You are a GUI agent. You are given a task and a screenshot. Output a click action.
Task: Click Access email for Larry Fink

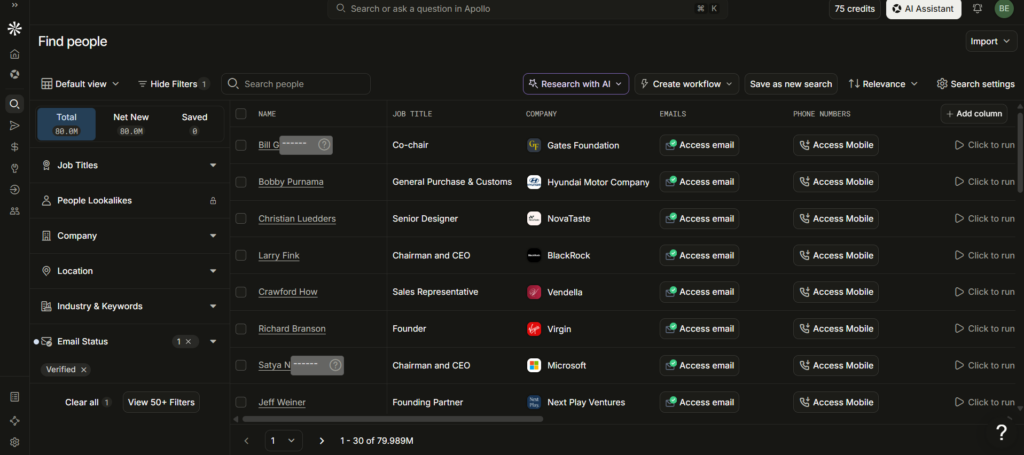tap(699, 255)
